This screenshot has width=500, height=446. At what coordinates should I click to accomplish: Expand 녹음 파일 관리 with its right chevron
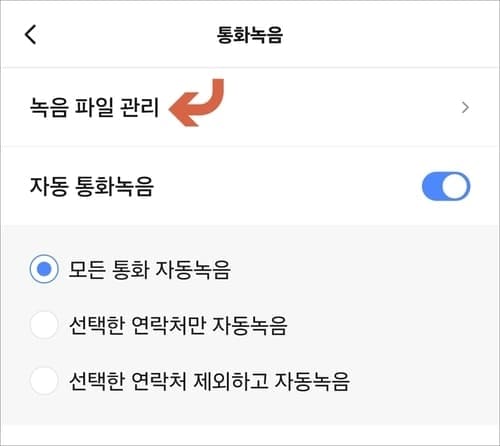pos(465,108)
